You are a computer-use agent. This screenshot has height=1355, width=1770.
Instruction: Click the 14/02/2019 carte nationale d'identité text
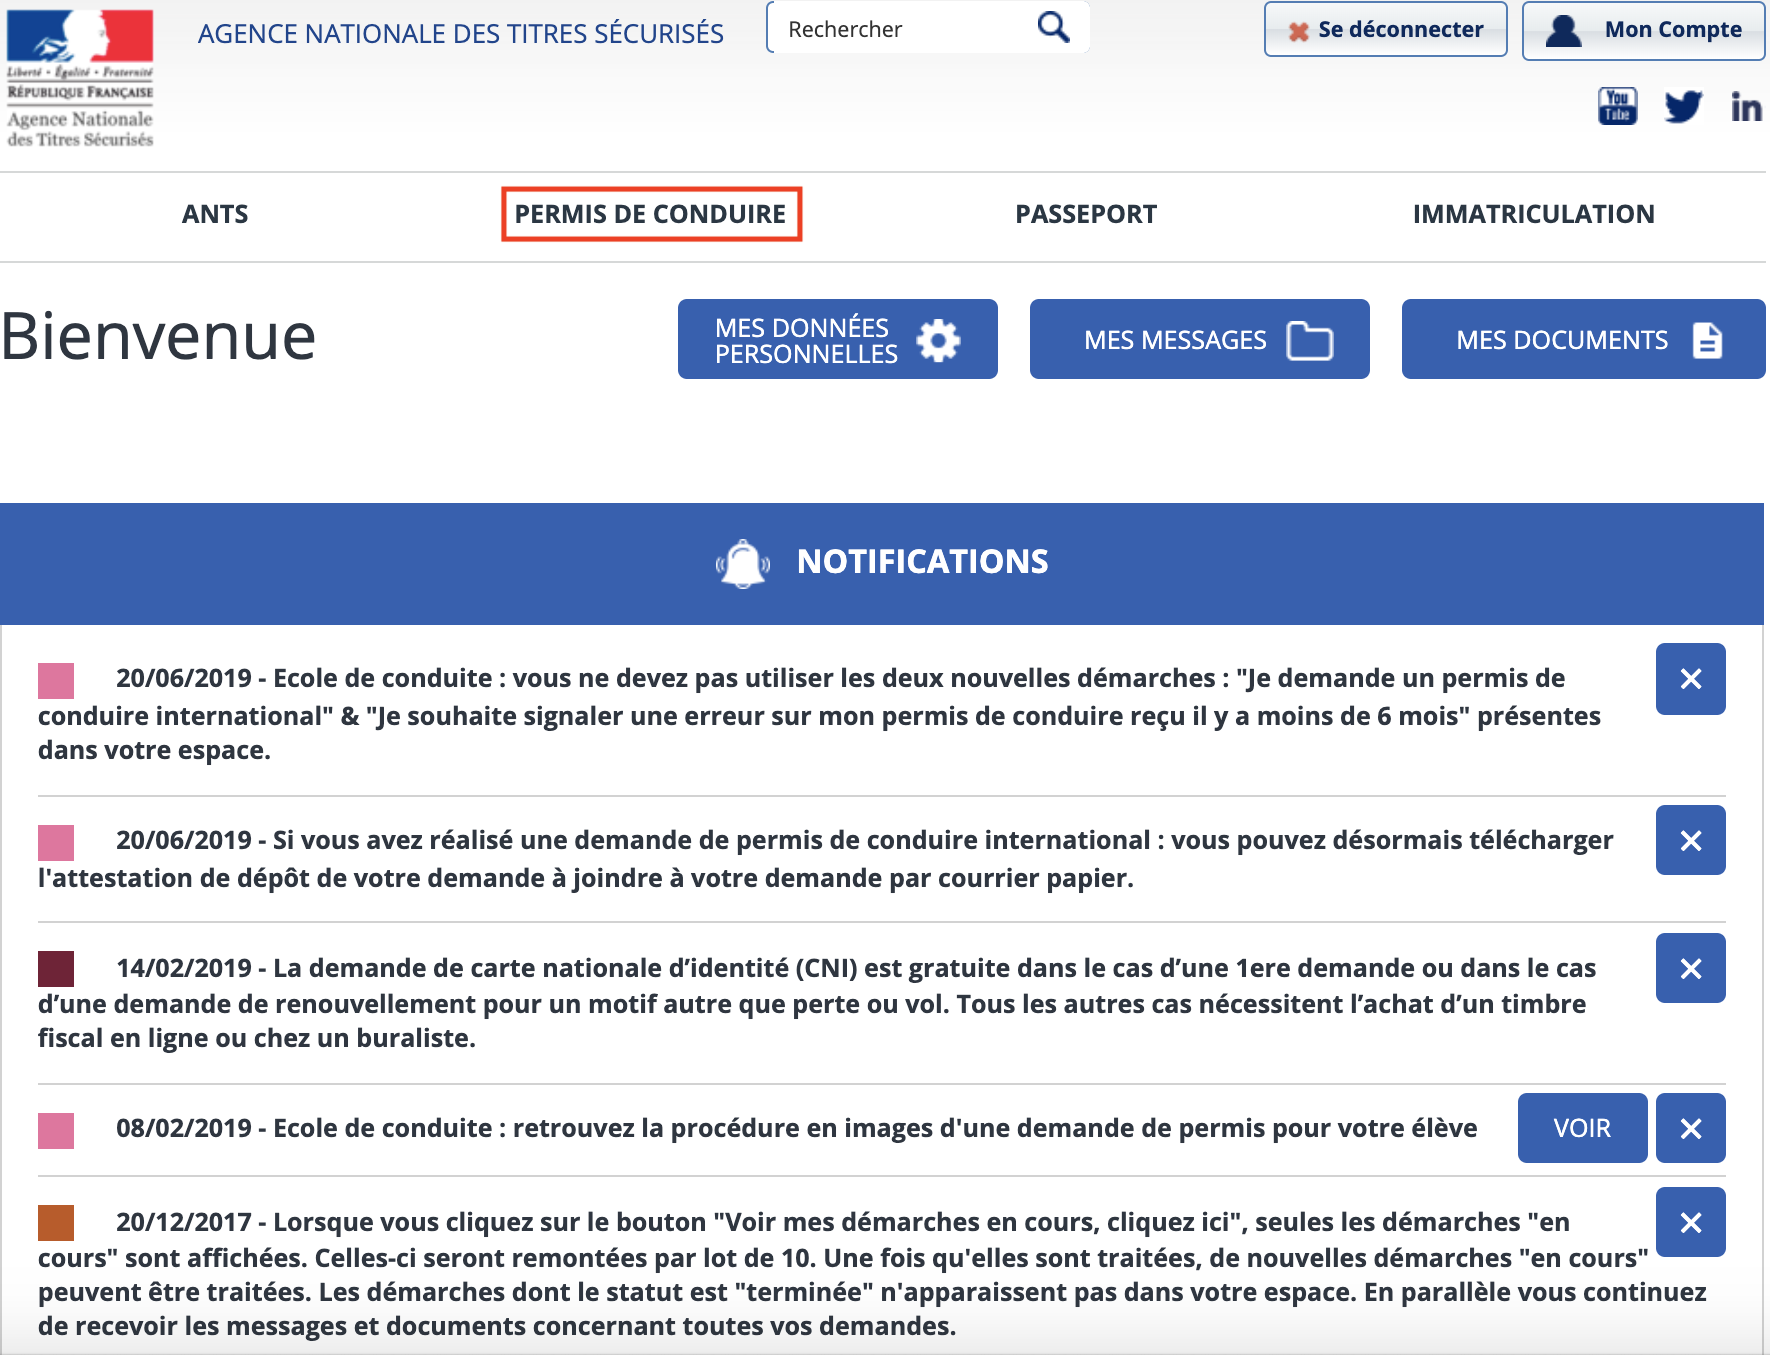coord(817,1003)
